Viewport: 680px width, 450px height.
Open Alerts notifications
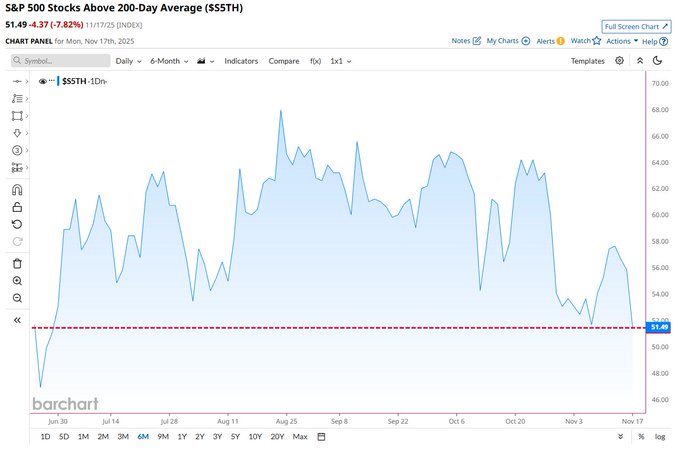550,41
